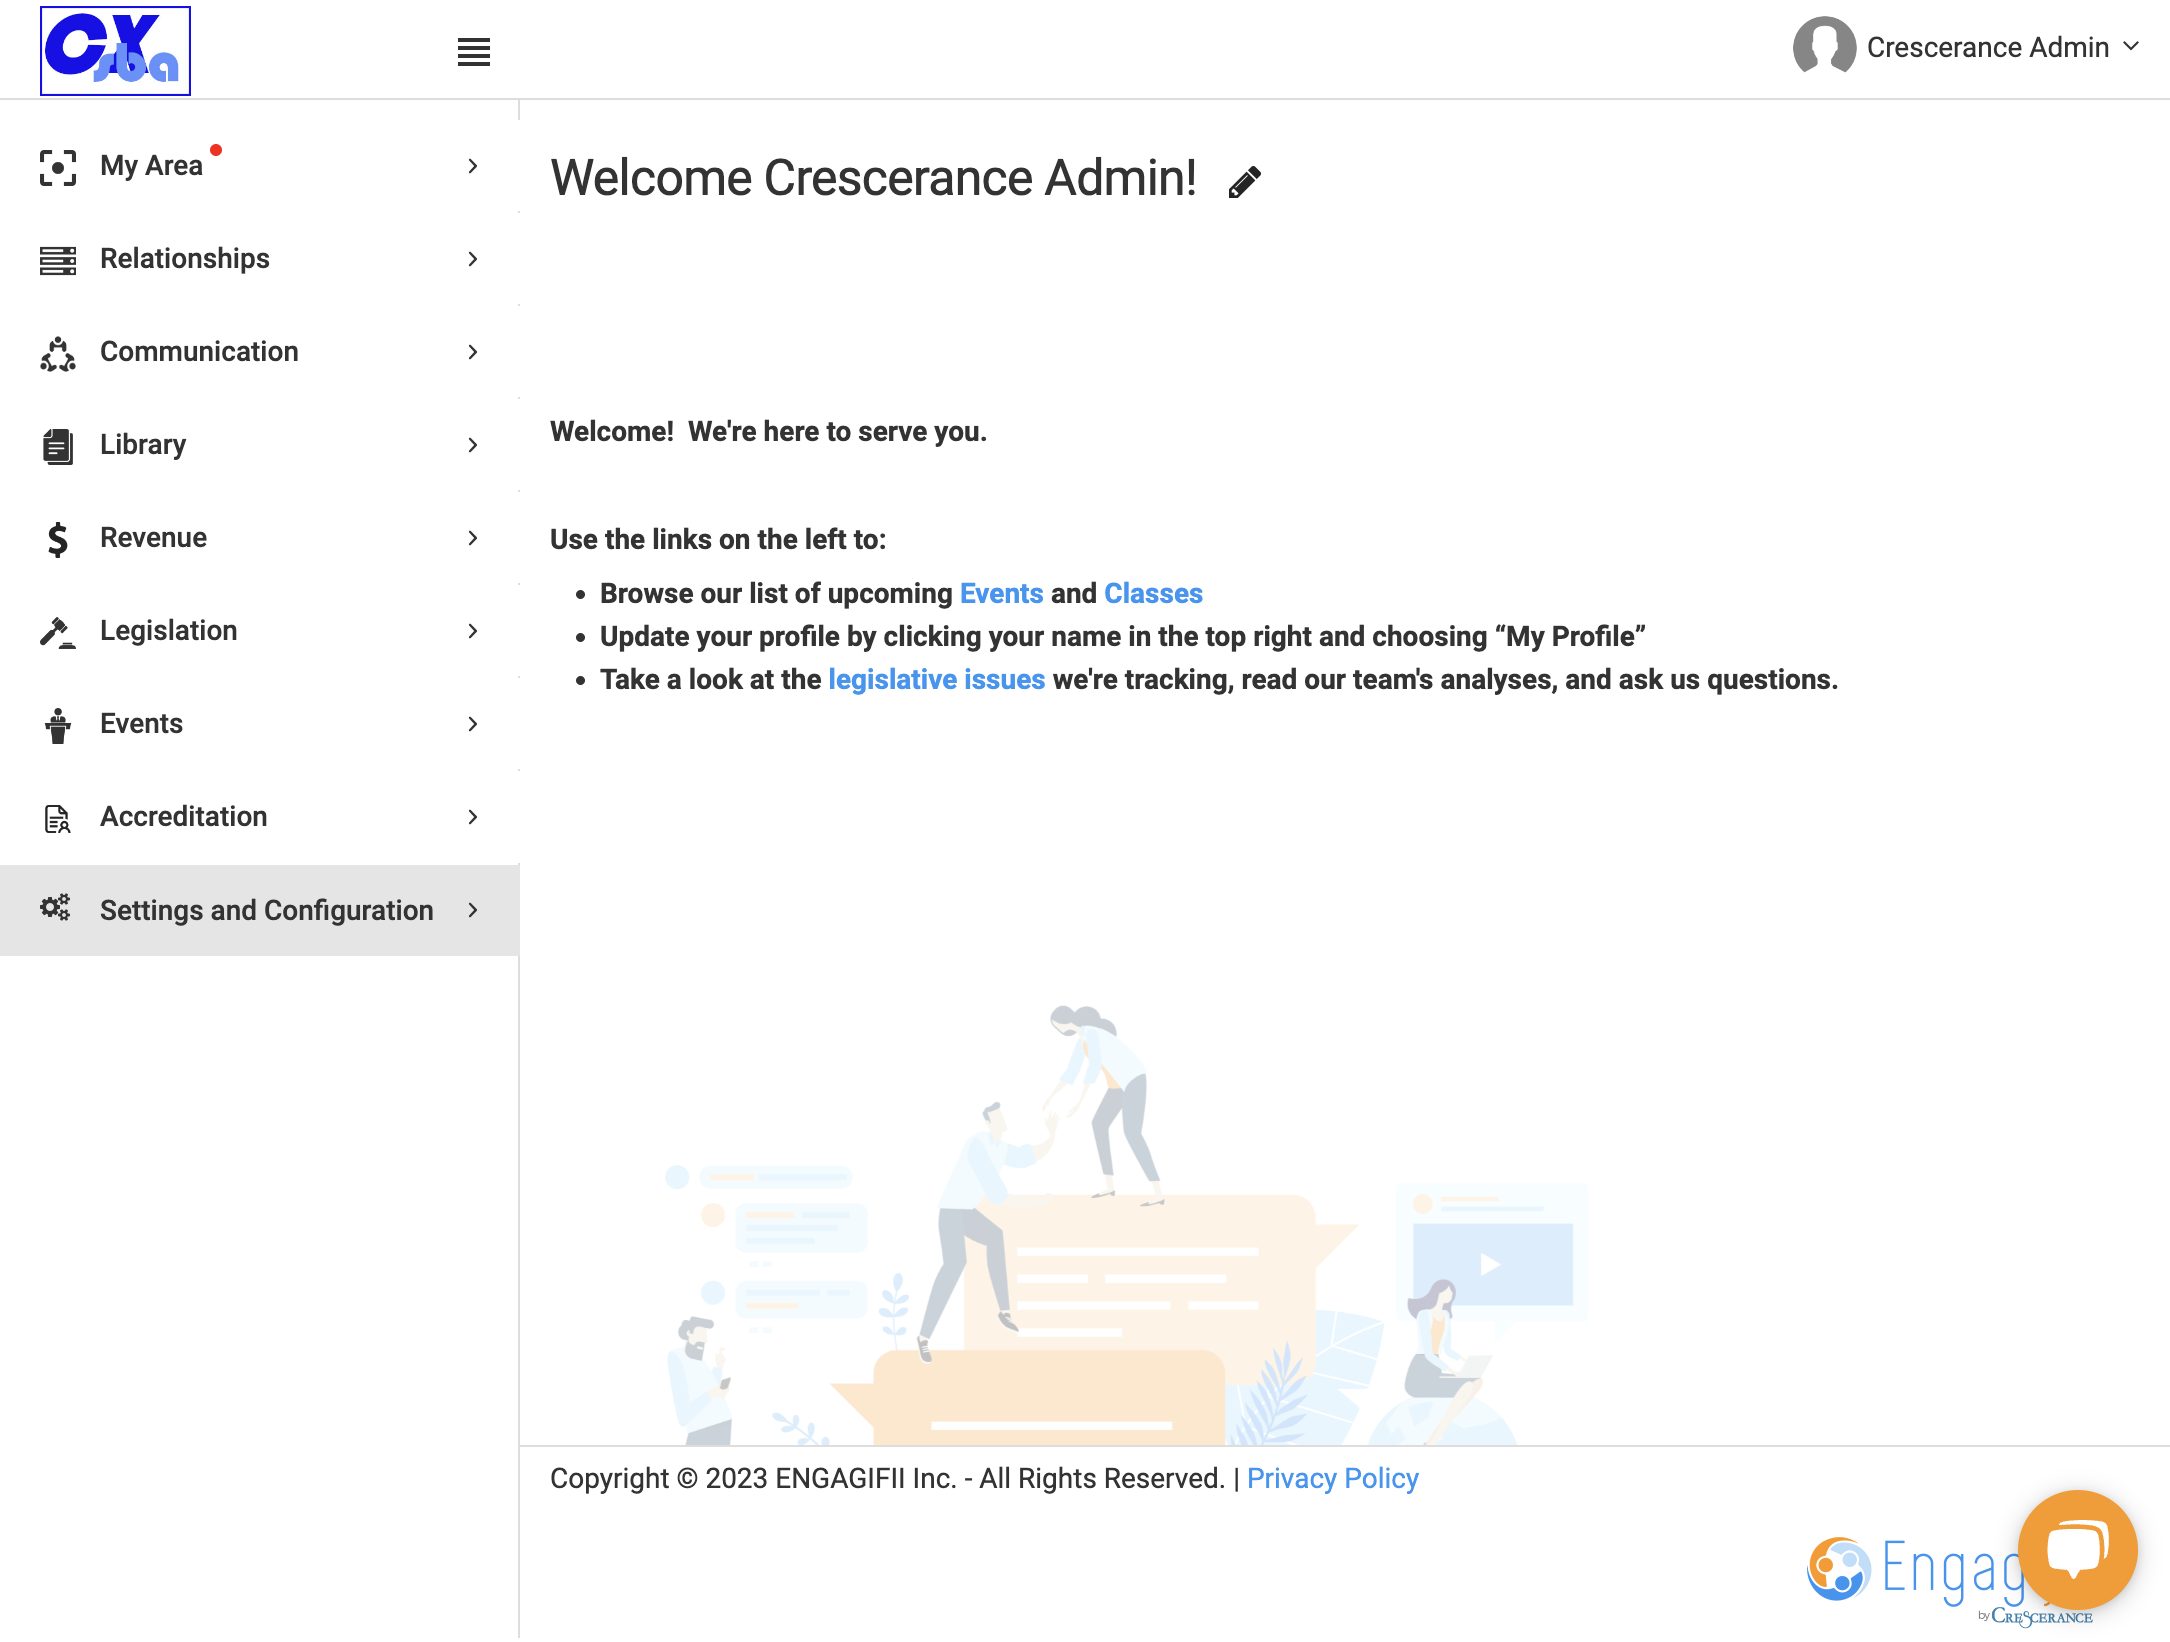Open the Privacy Policy link
The height and width of the screenshot is (1642, 2170).
tap(1332, 1478)
